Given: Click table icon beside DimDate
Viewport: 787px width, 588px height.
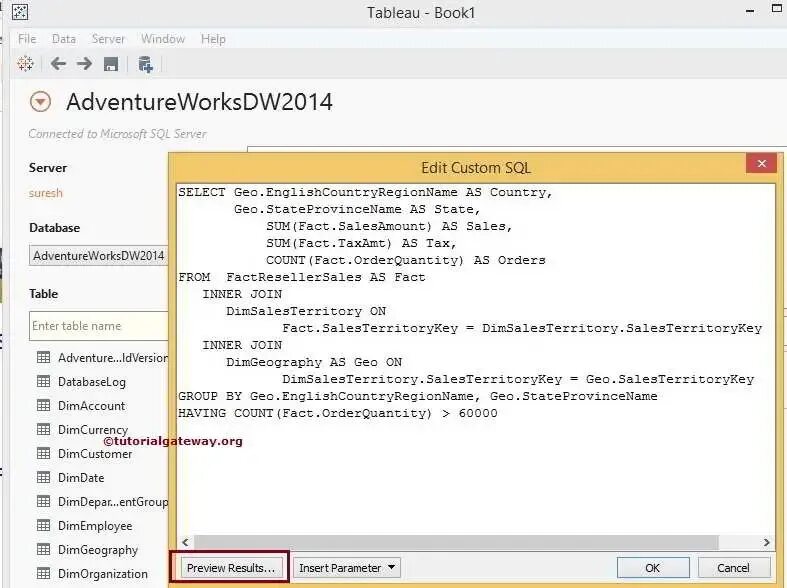Looking at the screenshot, I should click(x=44, y=477).
